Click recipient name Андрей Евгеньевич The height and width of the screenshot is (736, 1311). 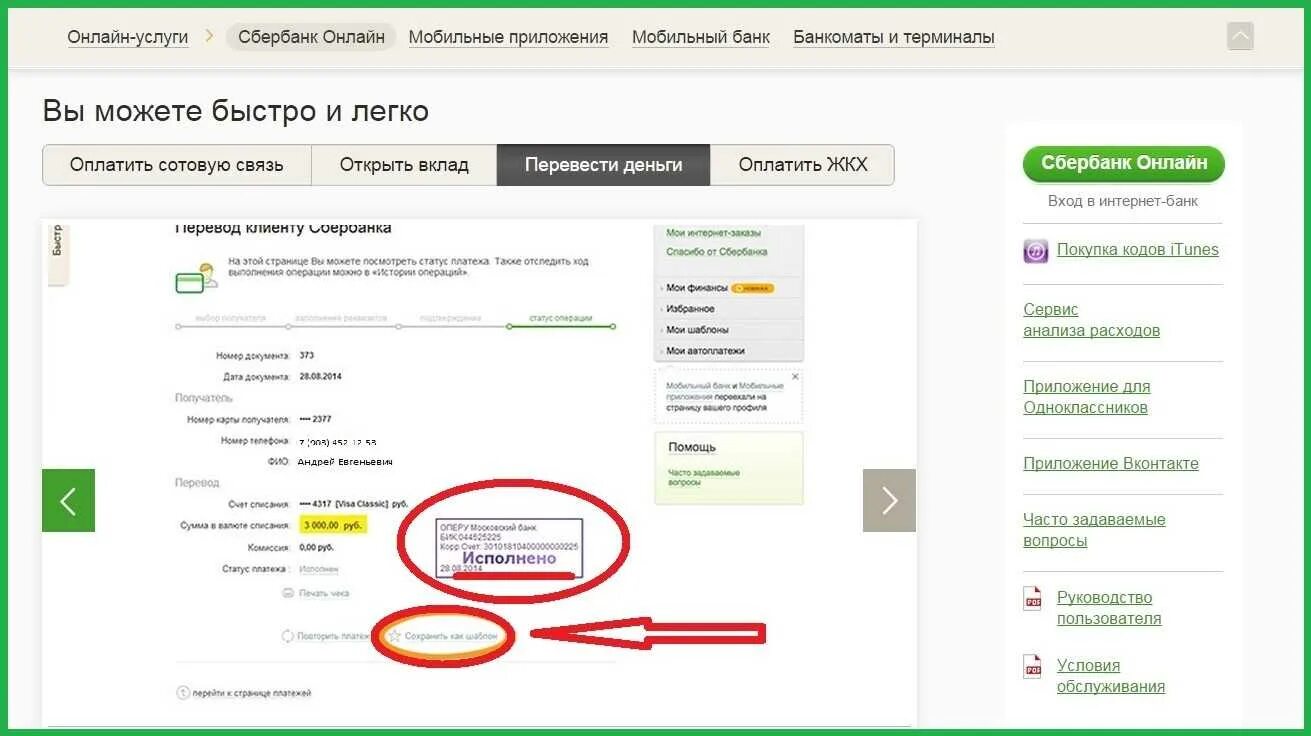pyautogui.click(x=345, y=462)
